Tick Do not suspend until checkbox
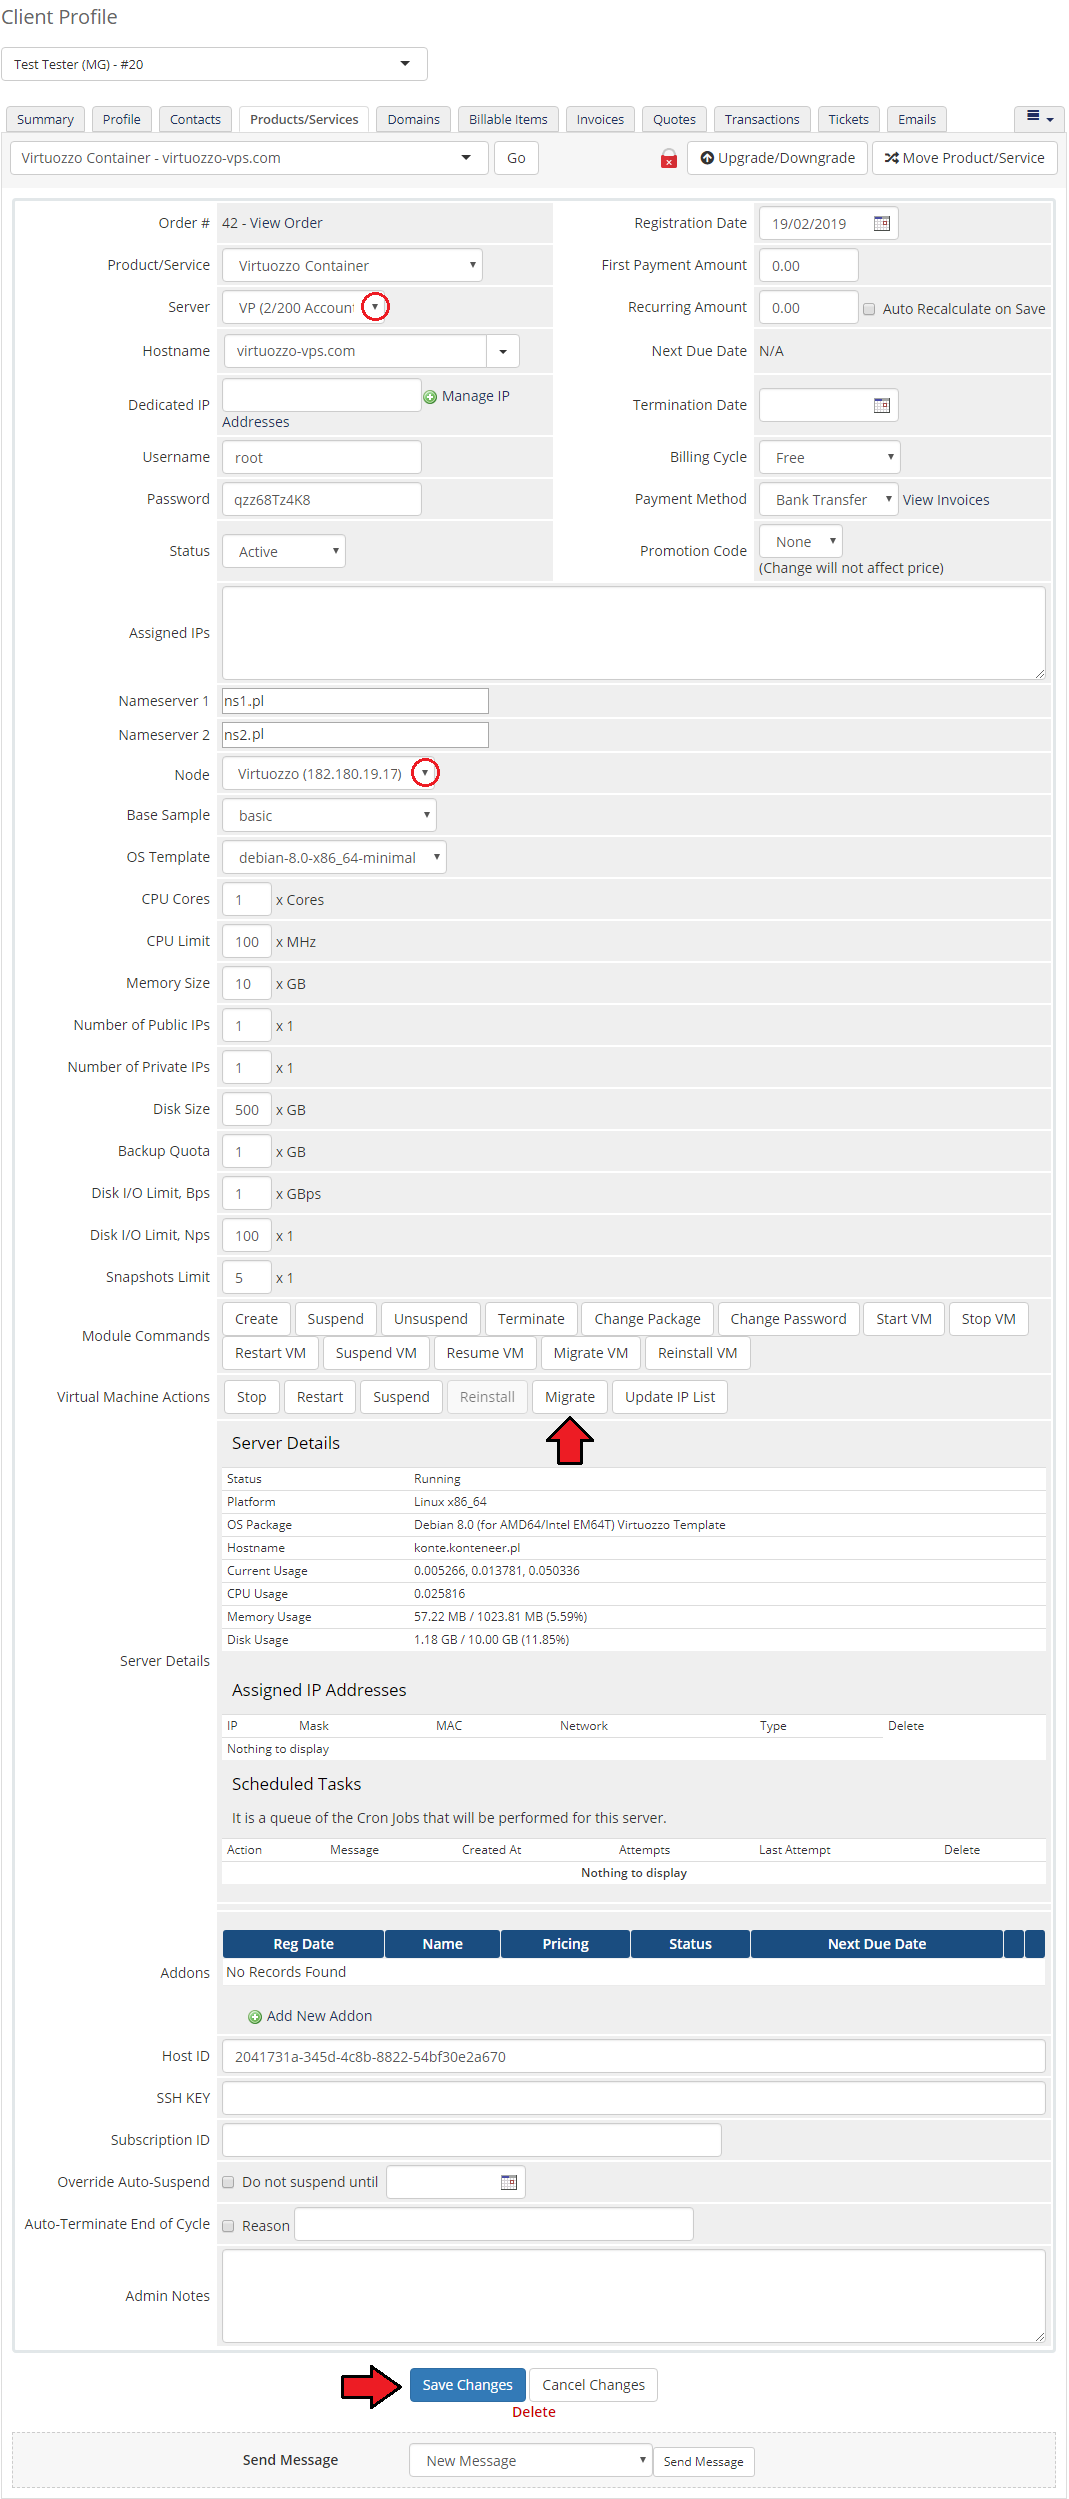1069x2499 pixels. 228,2182
